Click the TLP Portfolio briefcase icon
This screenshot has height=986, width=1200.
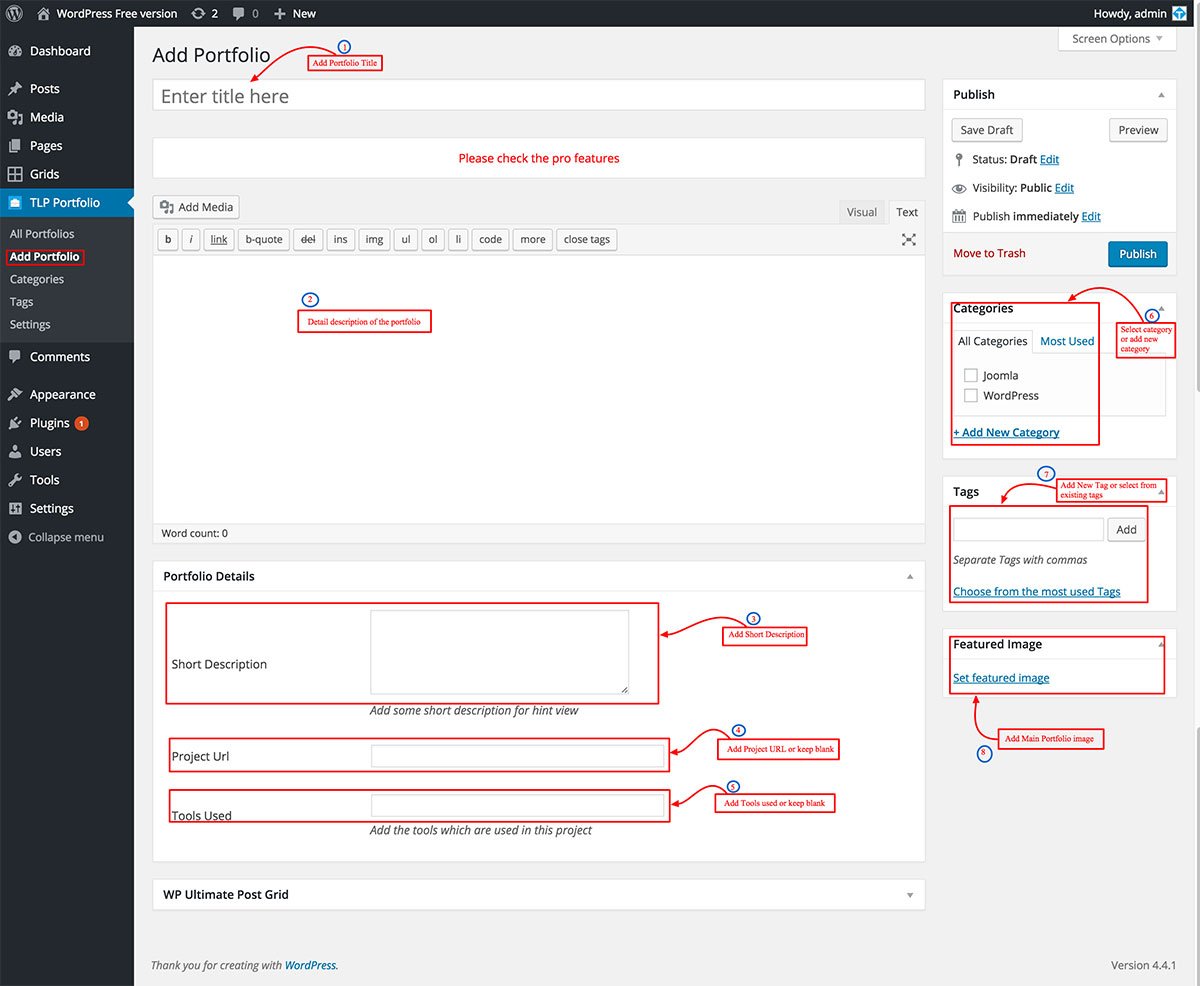point(15,202)
